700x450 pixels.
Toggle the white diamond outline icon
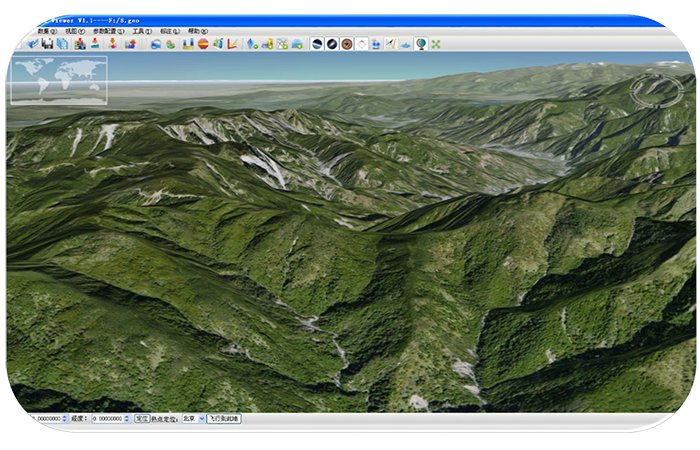[x=361, y=44]
